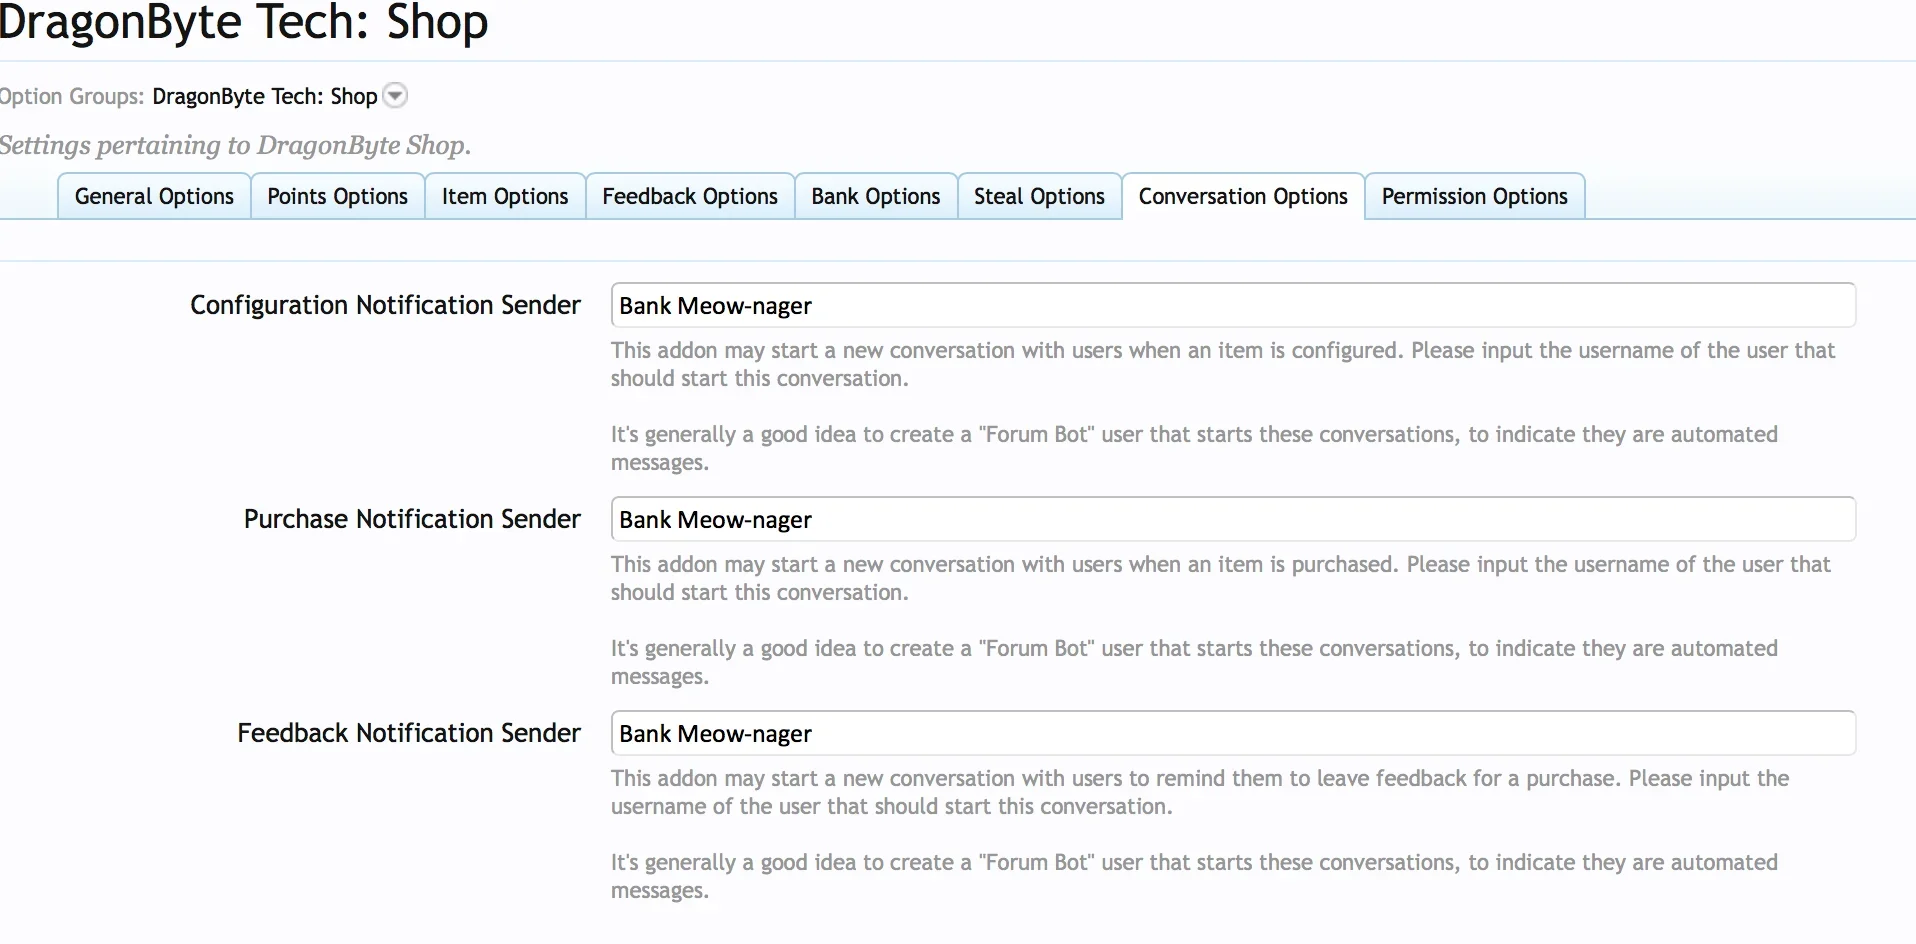Focus the Feedback Notification Sender text box
Image resolution: width=1916 pixels, height=944 pixels.
(x=1232, y=733)
